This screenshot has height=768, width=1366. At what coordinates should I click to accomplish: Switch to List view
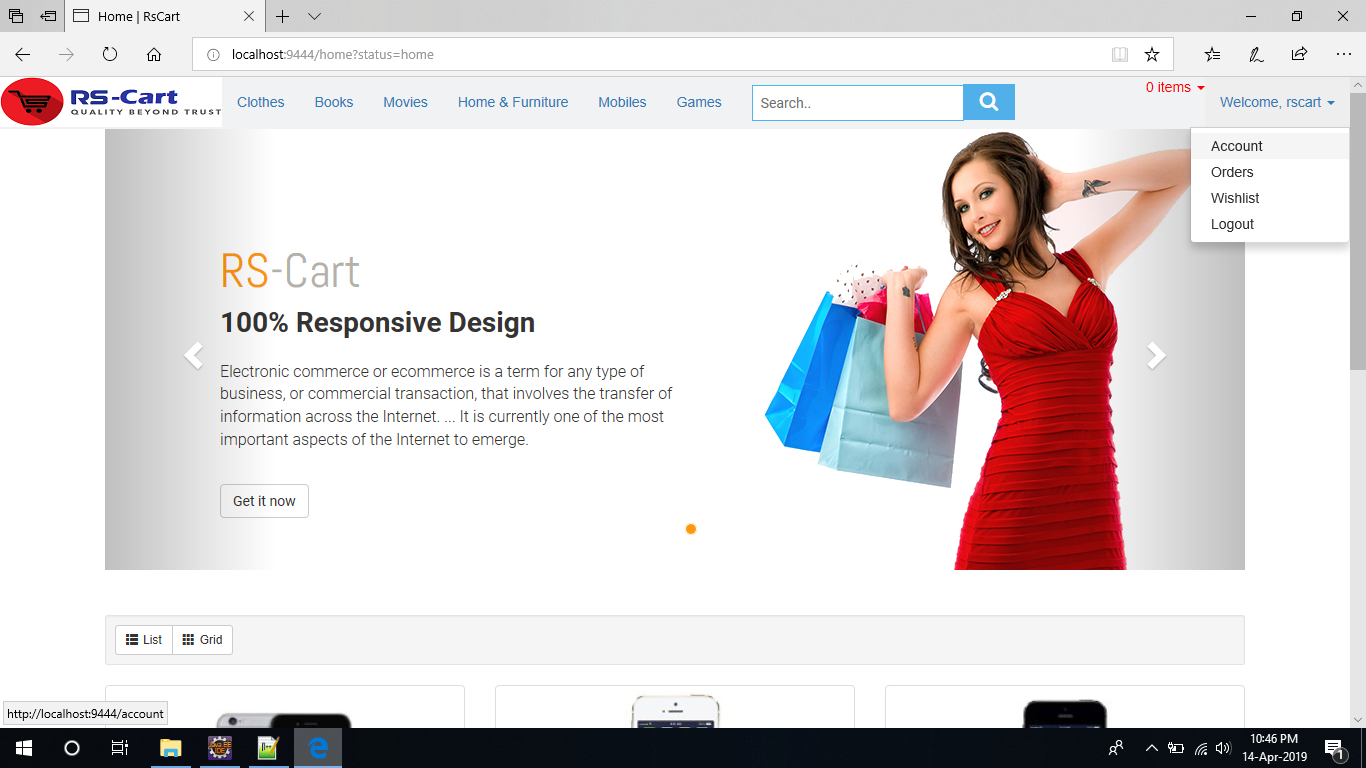point(144,640)
